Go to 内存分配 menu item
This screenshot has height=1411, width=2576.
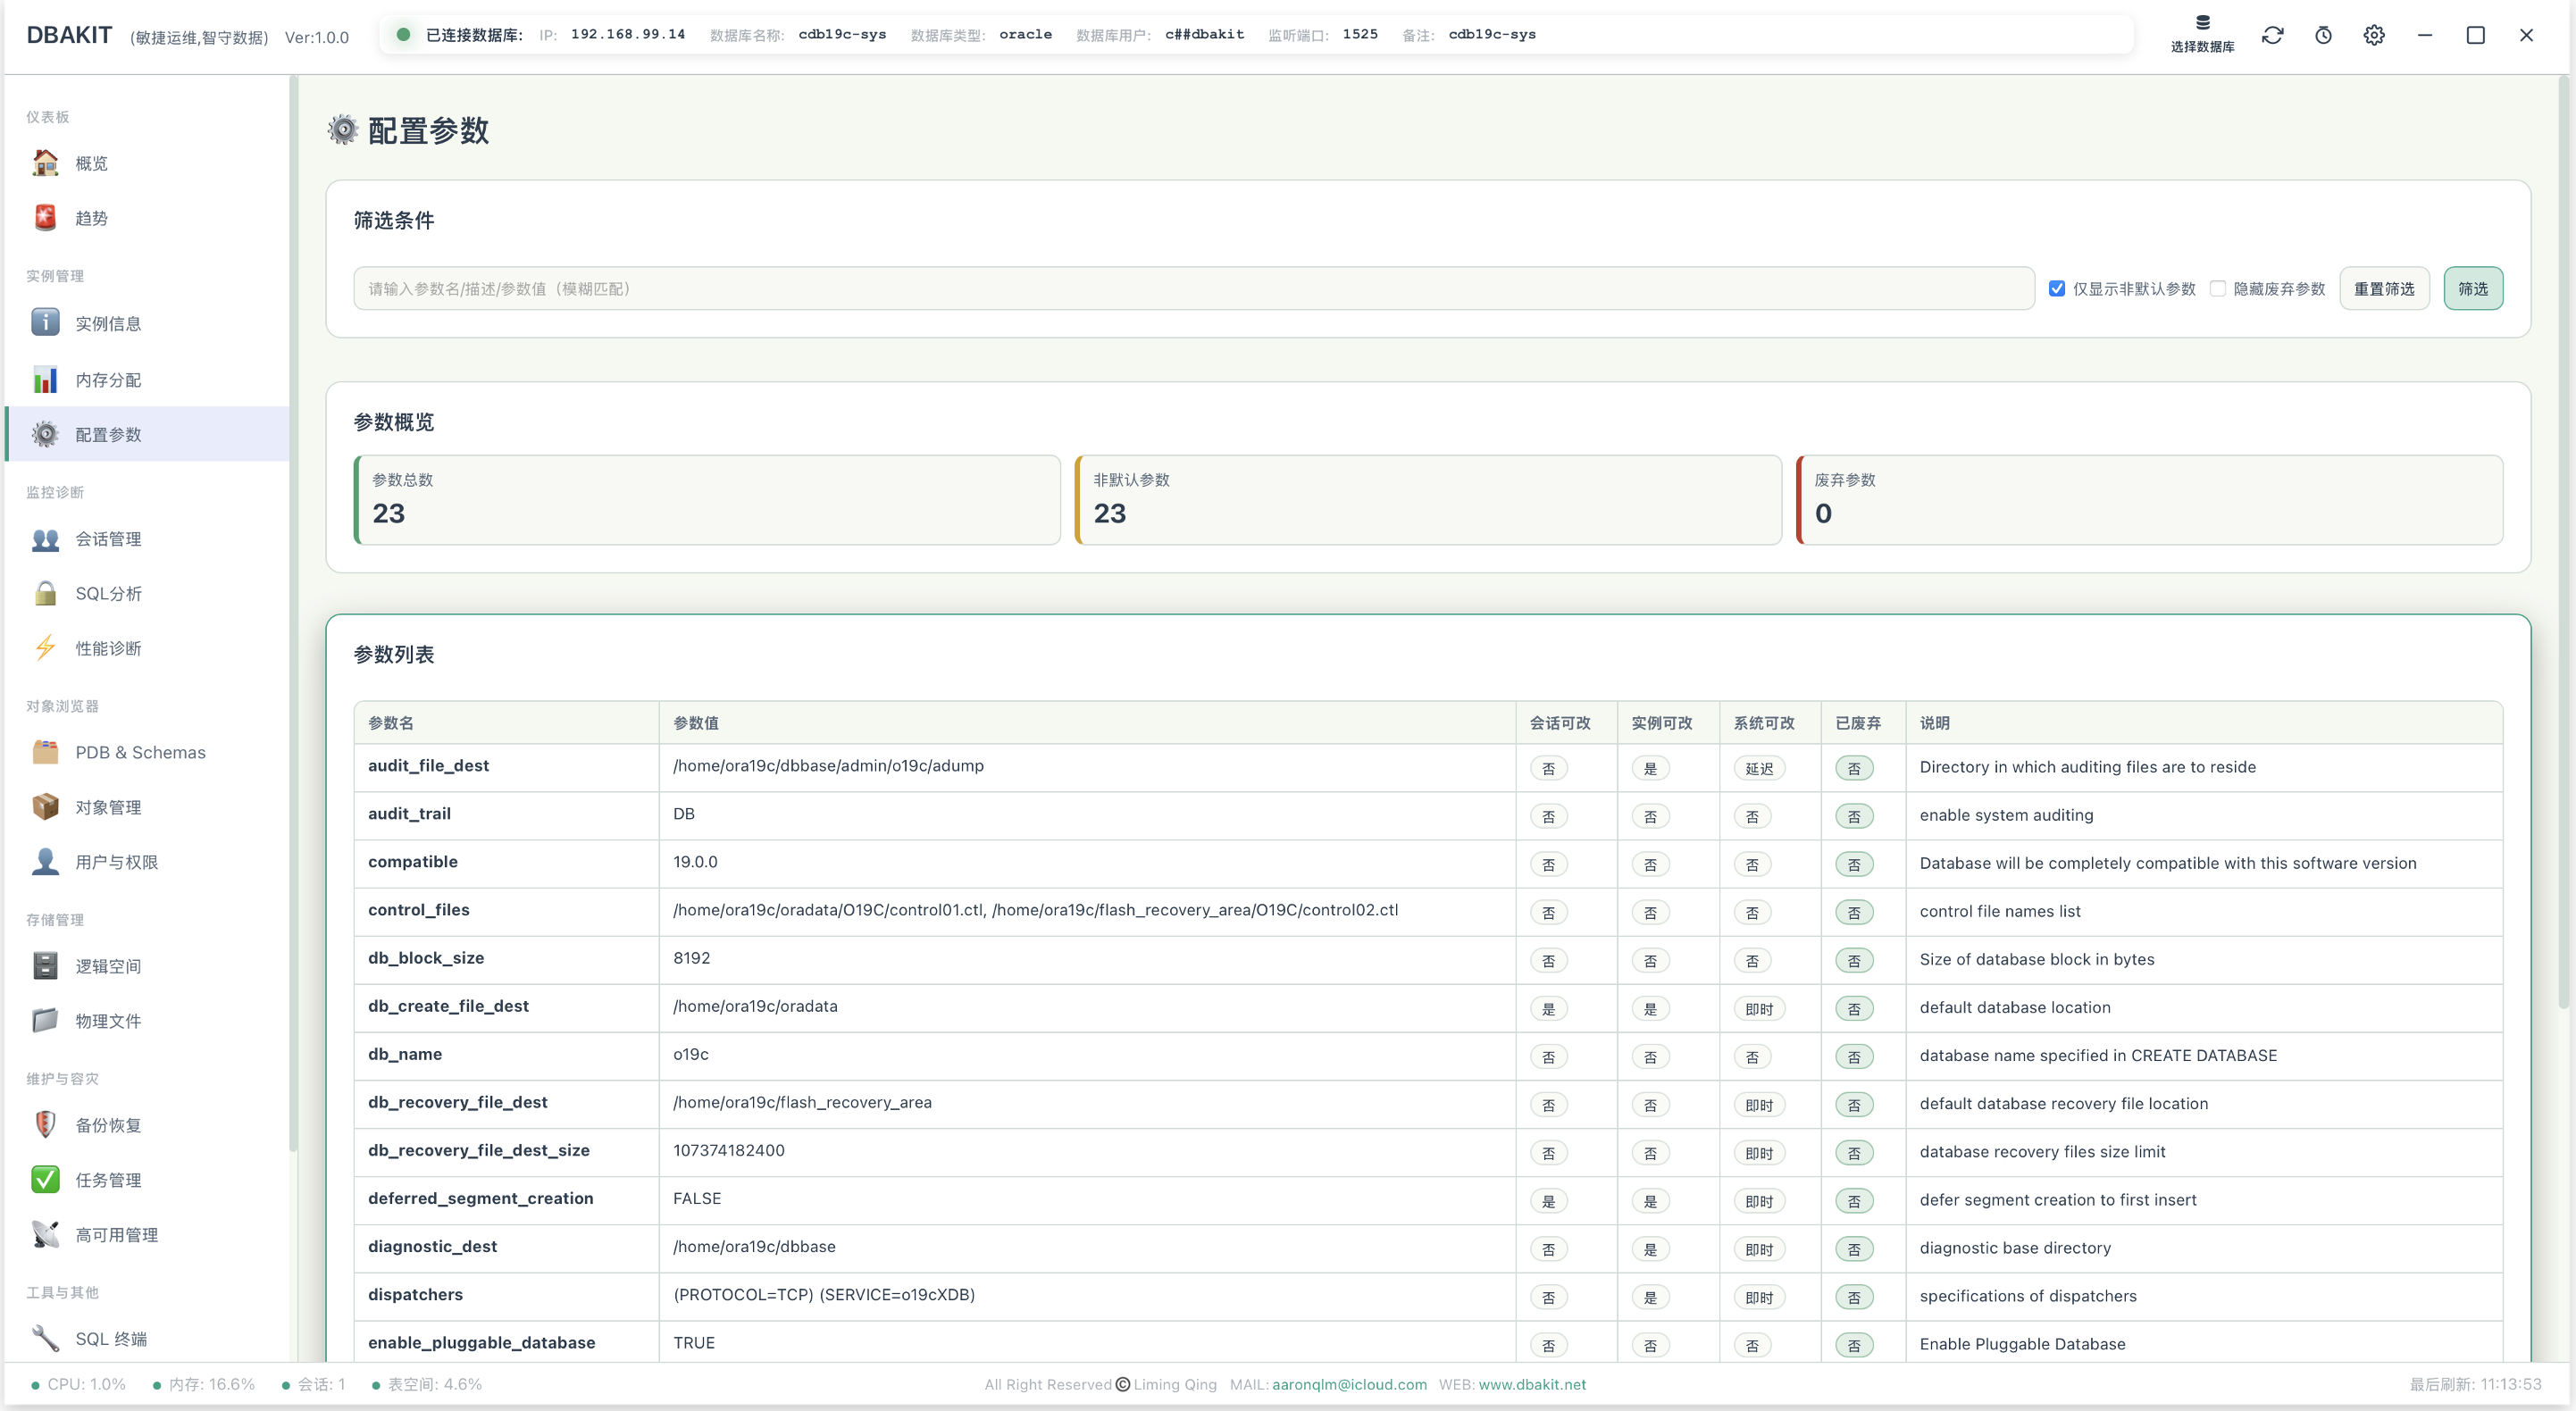[147, 380]
